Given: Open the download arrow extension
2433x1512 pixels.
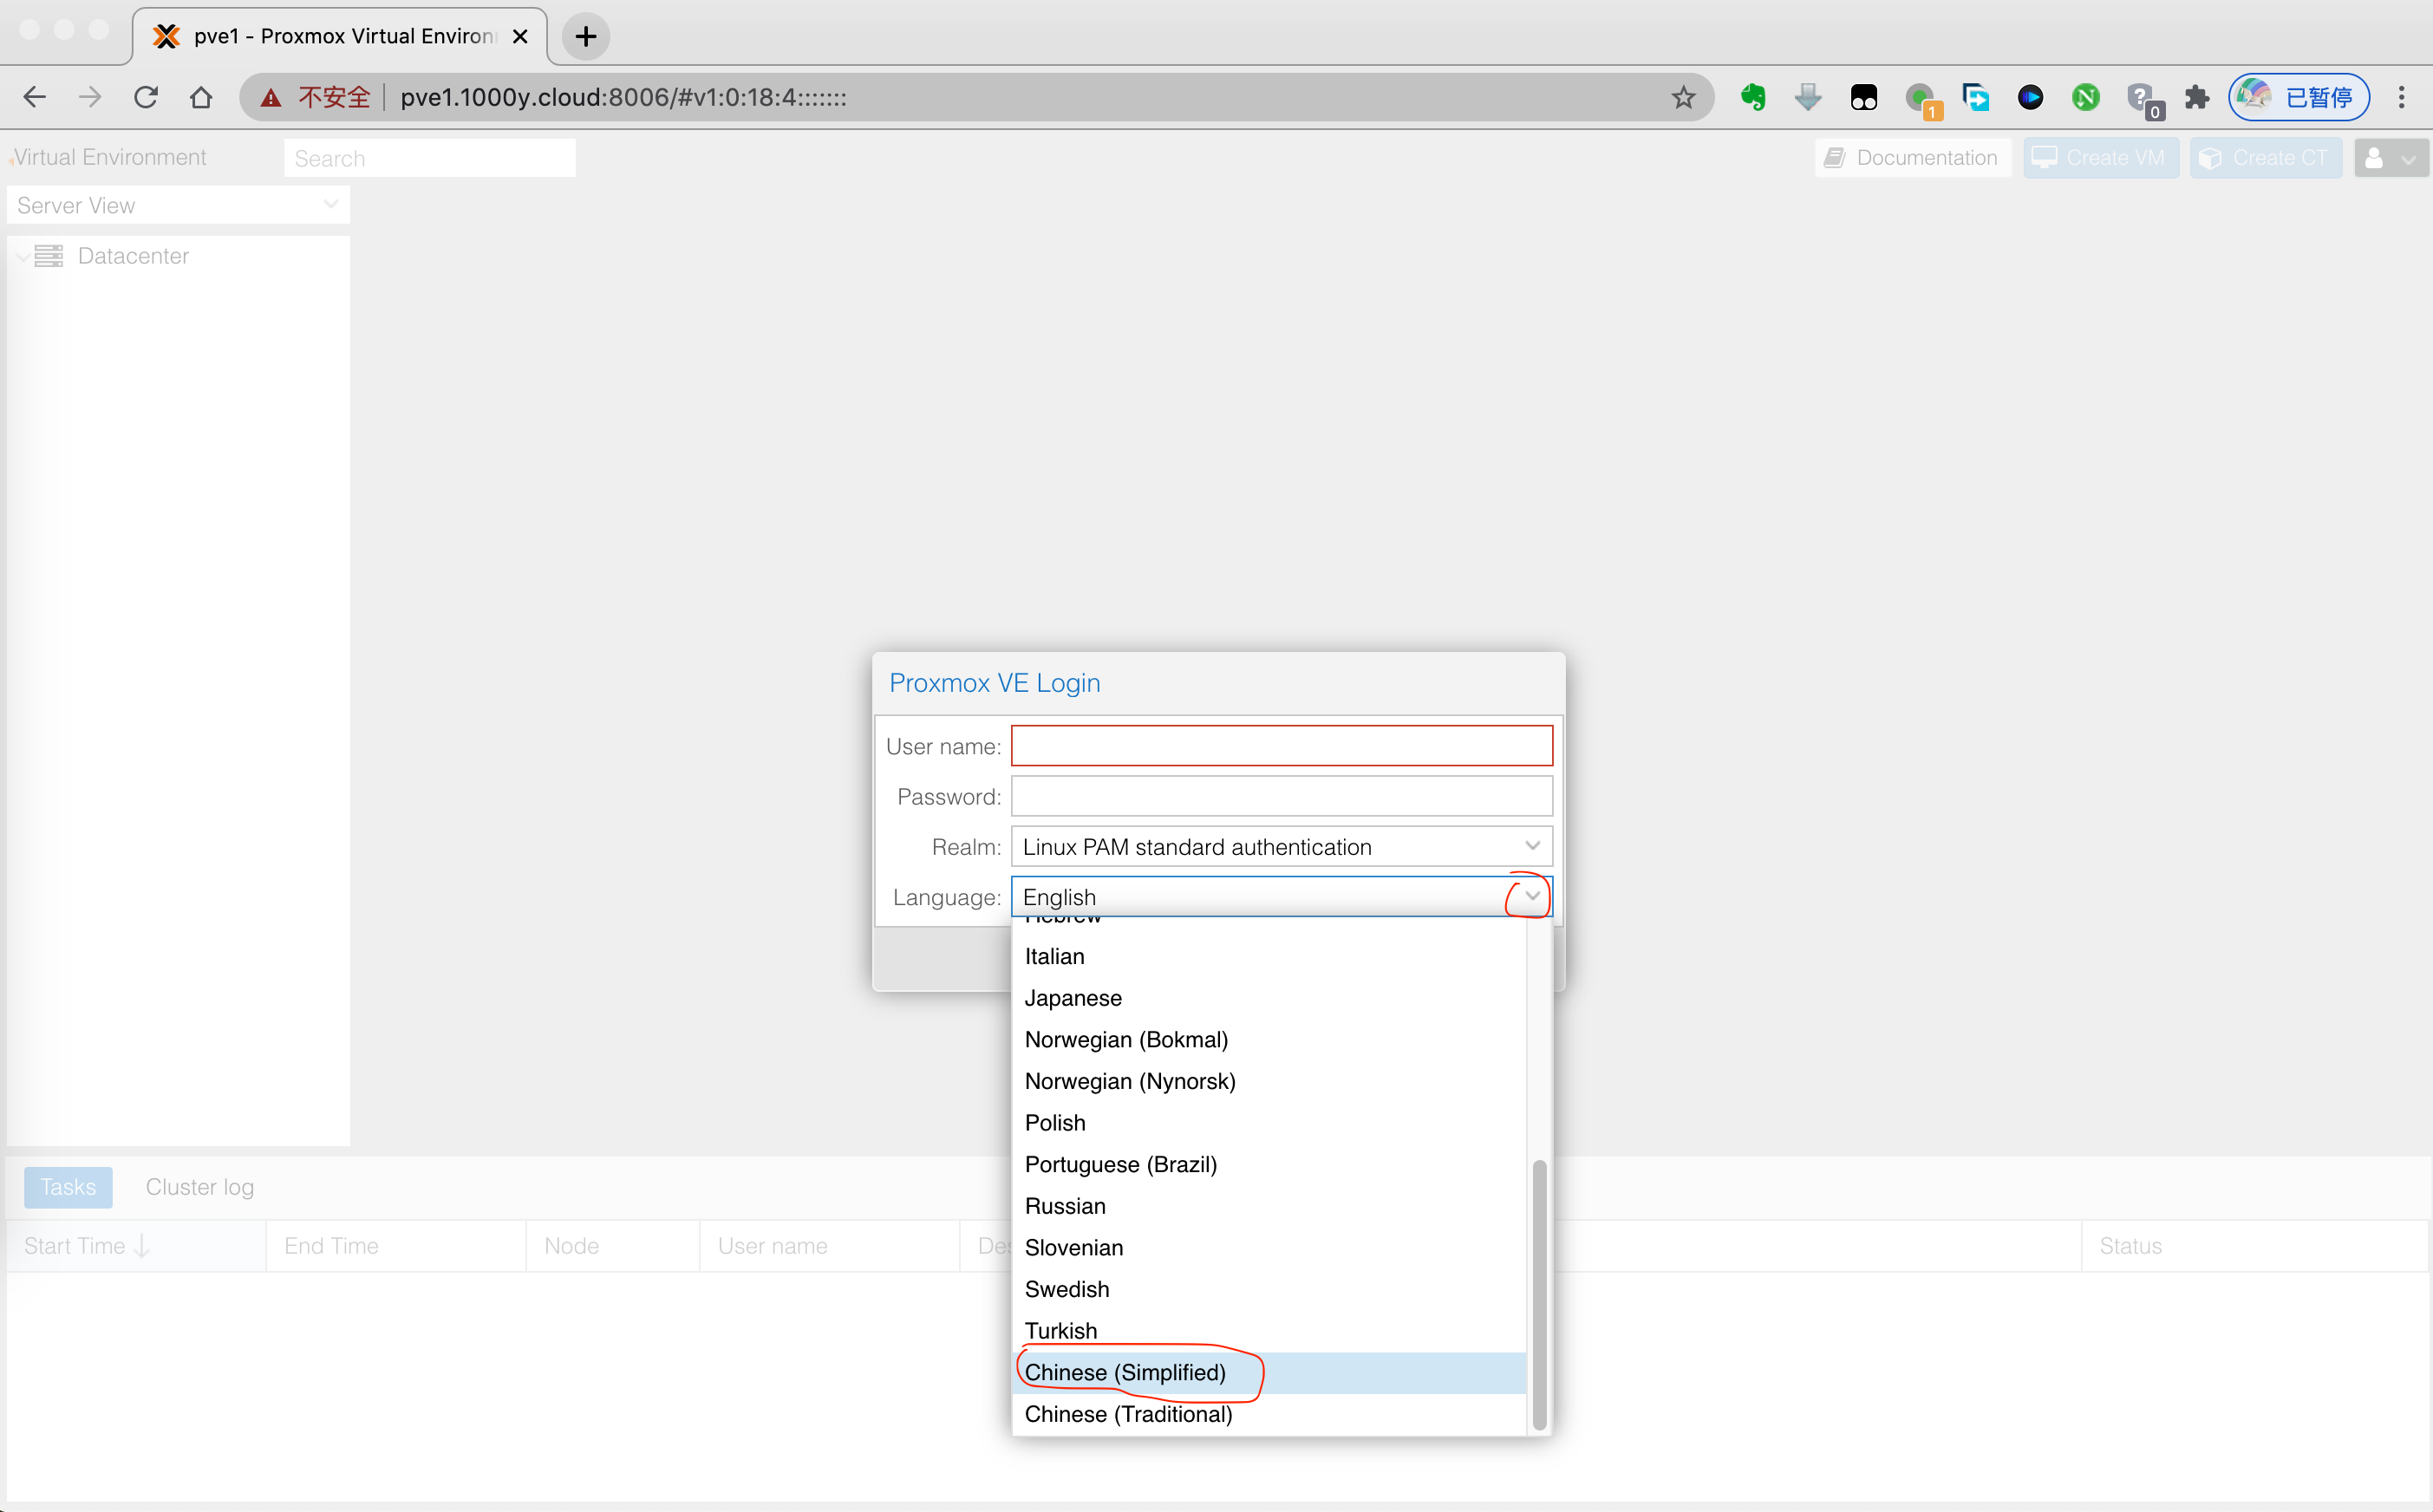Looking at the screenshot, I should click(1808, 97).
